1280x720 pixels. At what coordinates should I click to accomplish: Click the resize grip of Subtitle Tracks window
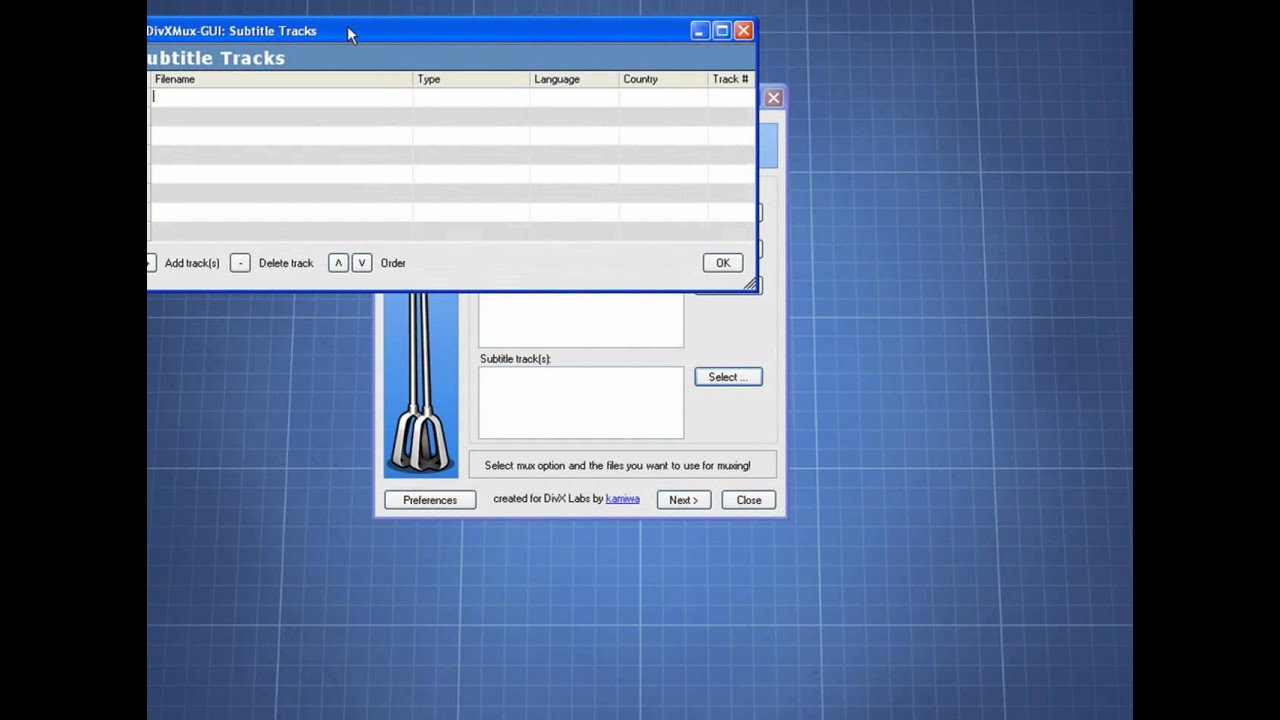coord(750,285)
